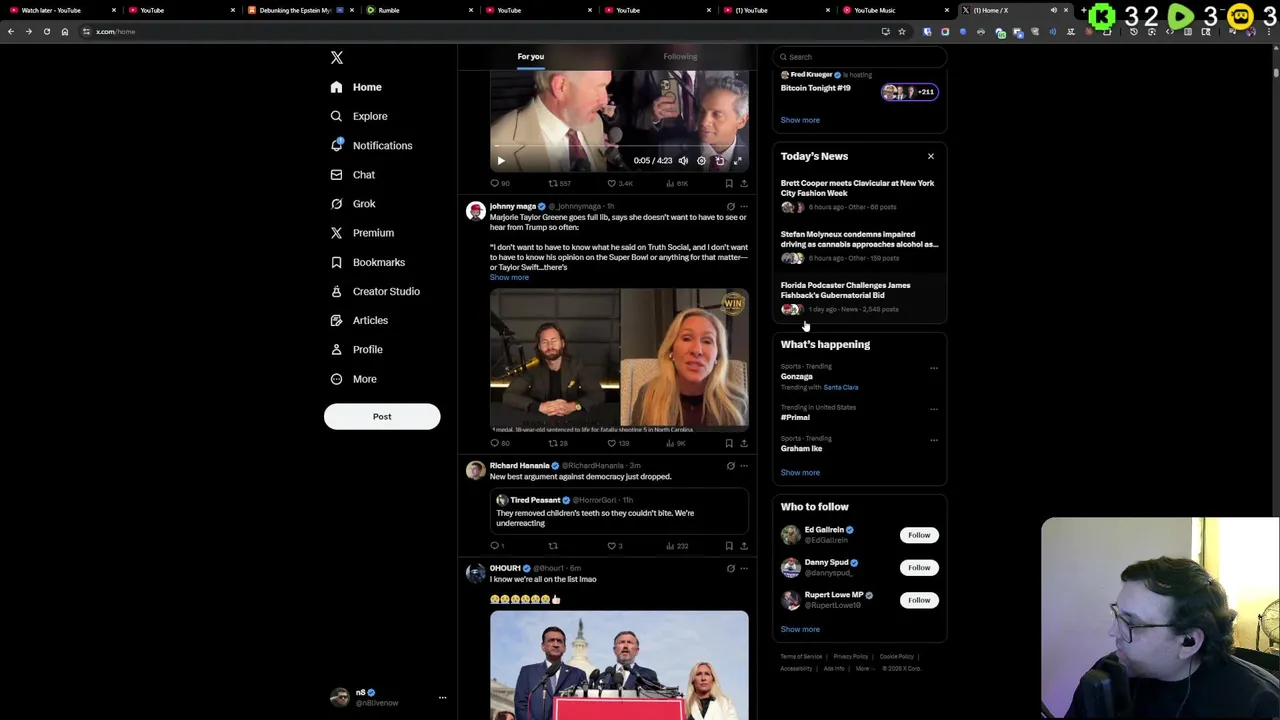This screenshot has height=720, width=1280.
Task: Close the Today's News panel
Action: [x=931, y=156]
